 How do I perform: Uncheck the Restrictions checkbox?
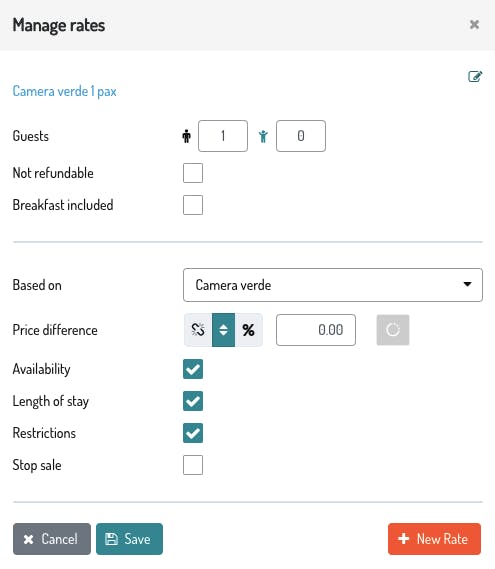(193, 433)
